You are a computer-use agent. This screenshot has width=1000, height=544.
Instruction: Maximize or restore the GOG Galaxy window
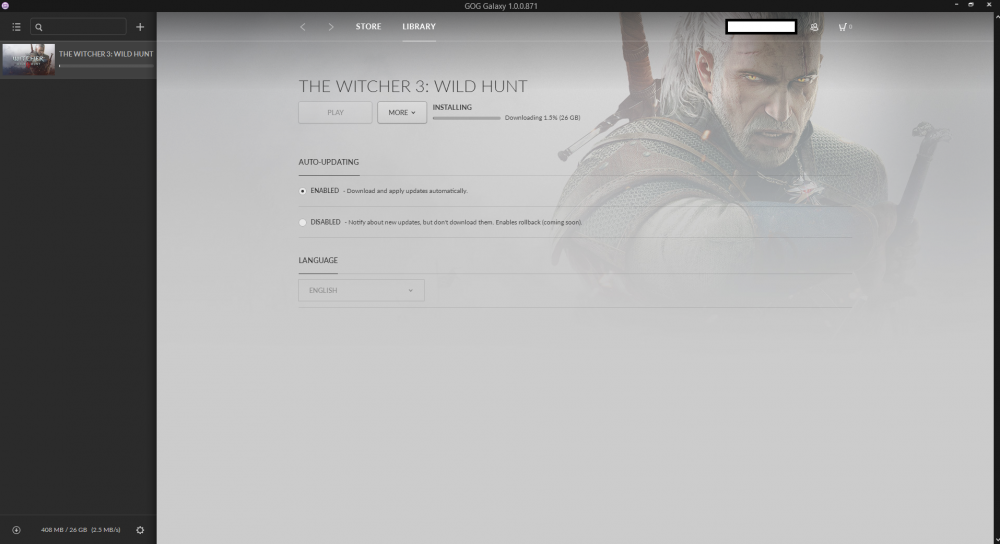click(x=971, y=5)
